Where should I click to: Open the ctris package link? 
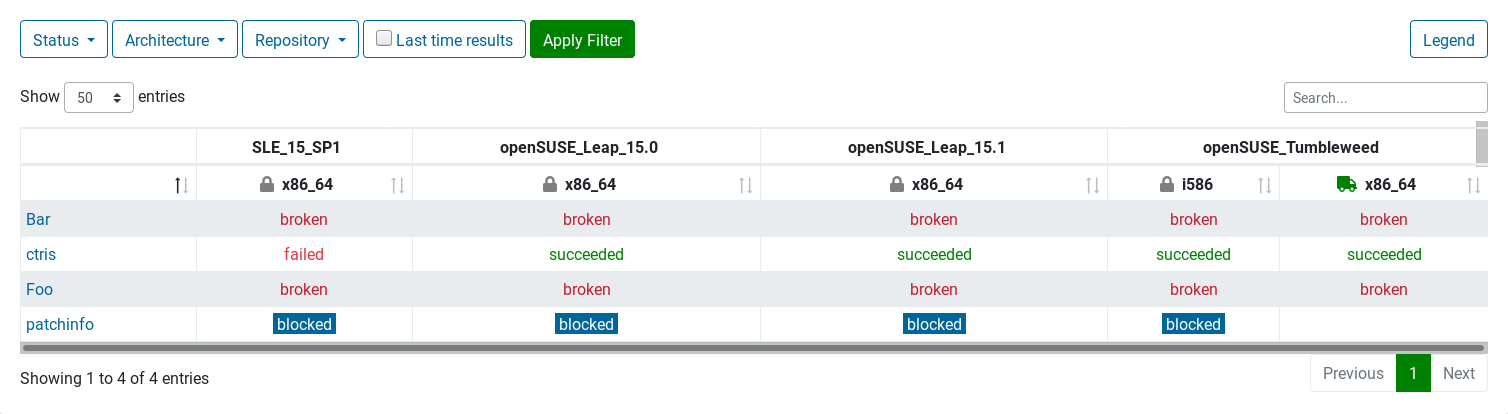pyautogui.click(x=41, y=255)
